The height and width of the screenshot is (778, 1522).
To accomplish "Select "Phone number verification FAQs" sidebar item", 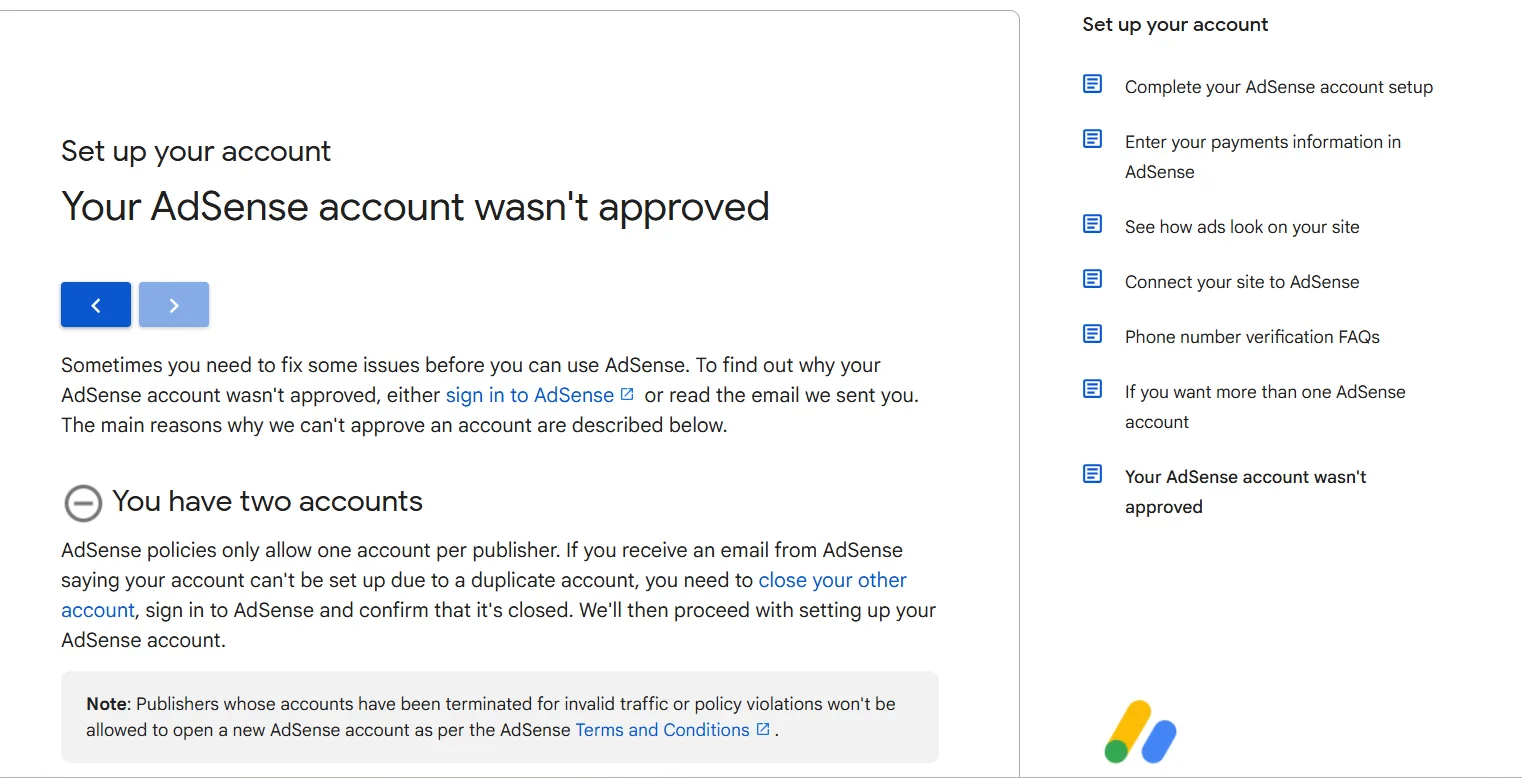I will tap(1252, 337).
